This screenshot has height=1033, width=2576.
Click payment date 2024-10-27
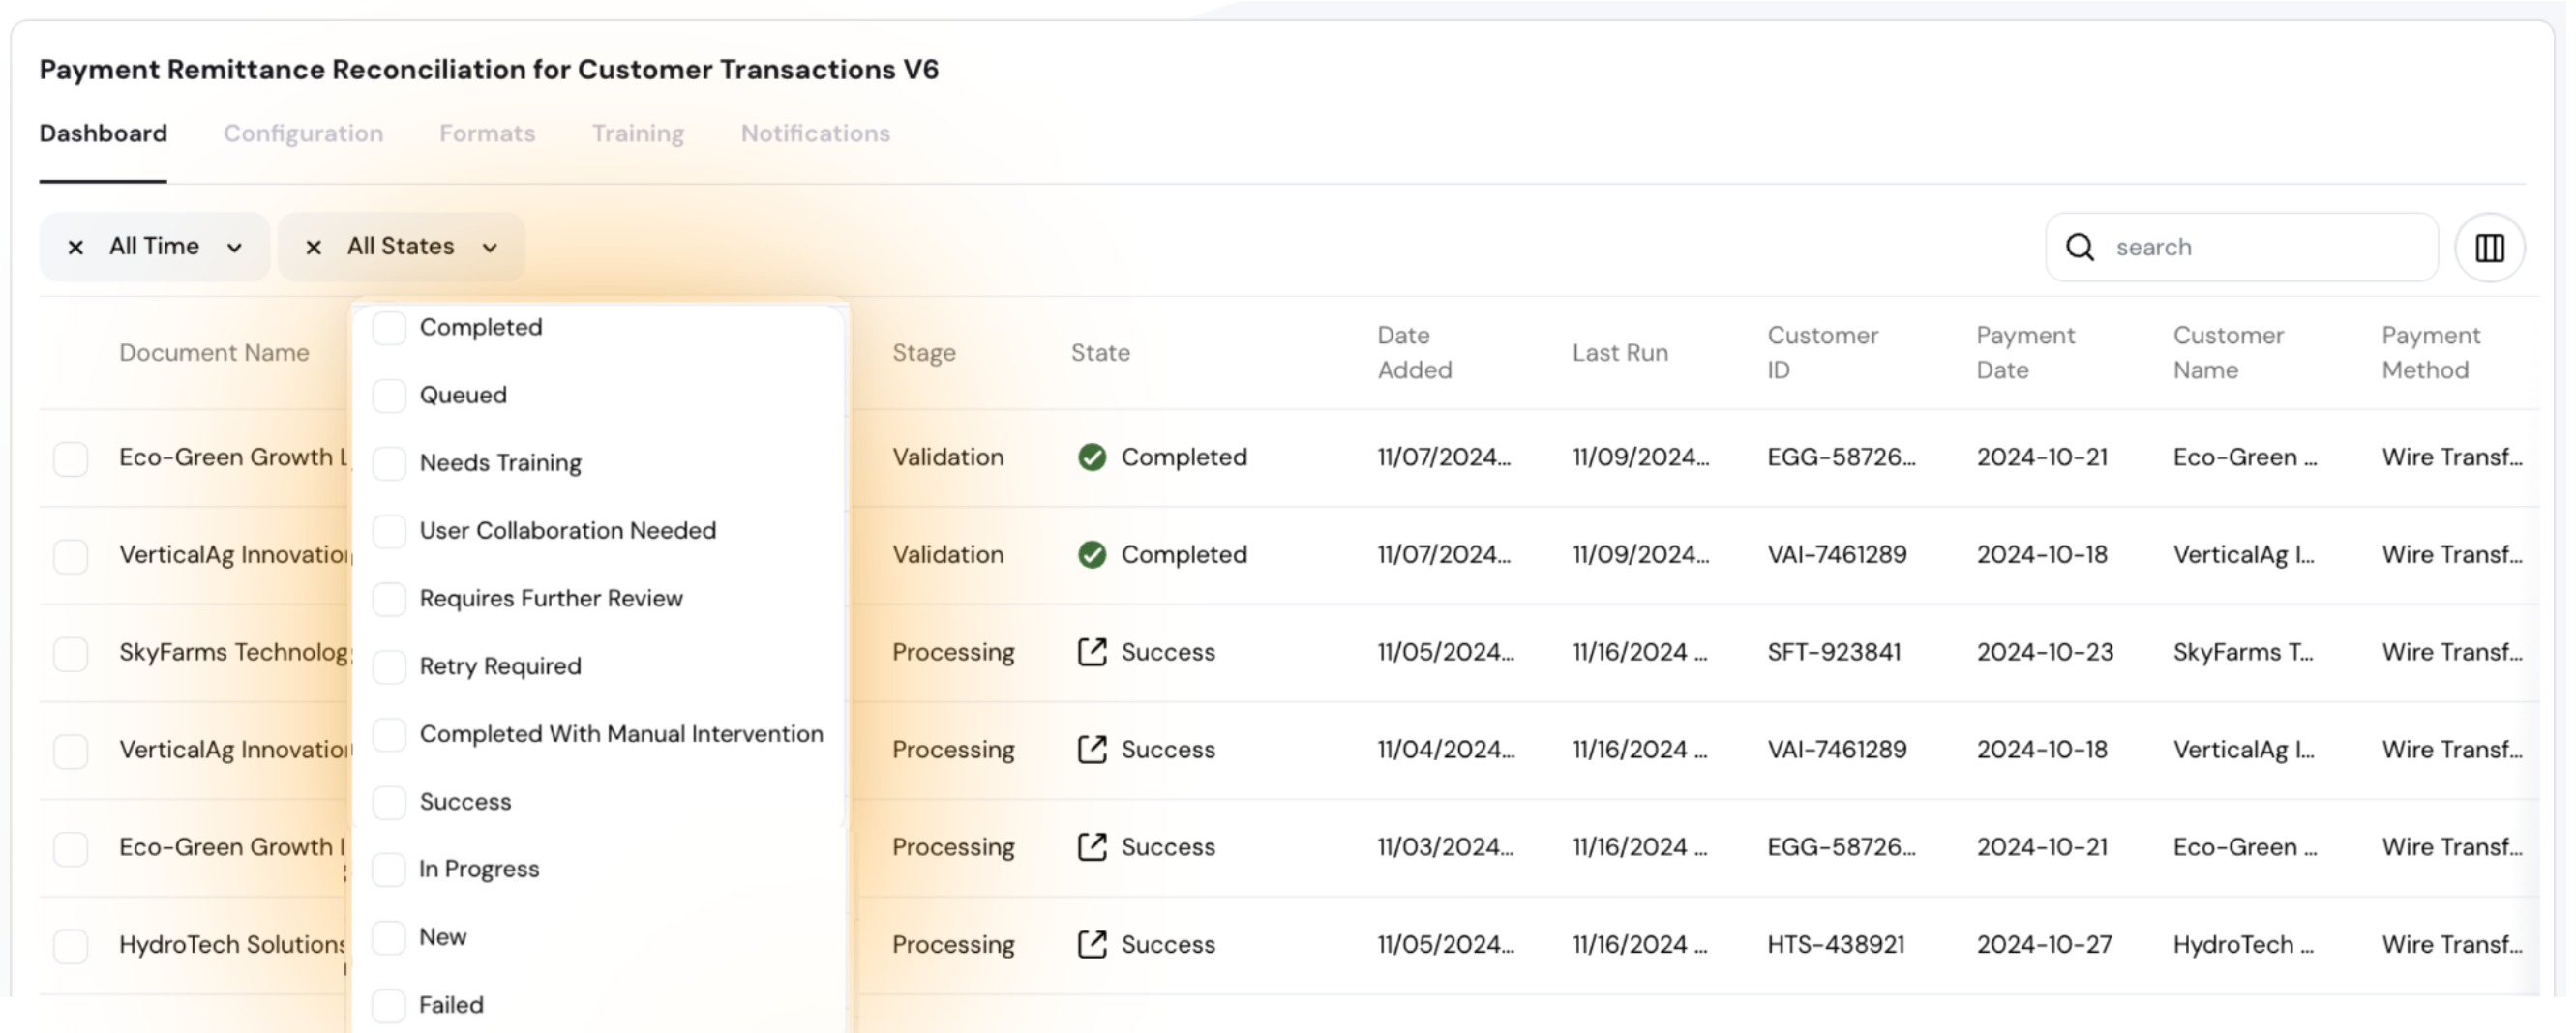point(2044,944)
